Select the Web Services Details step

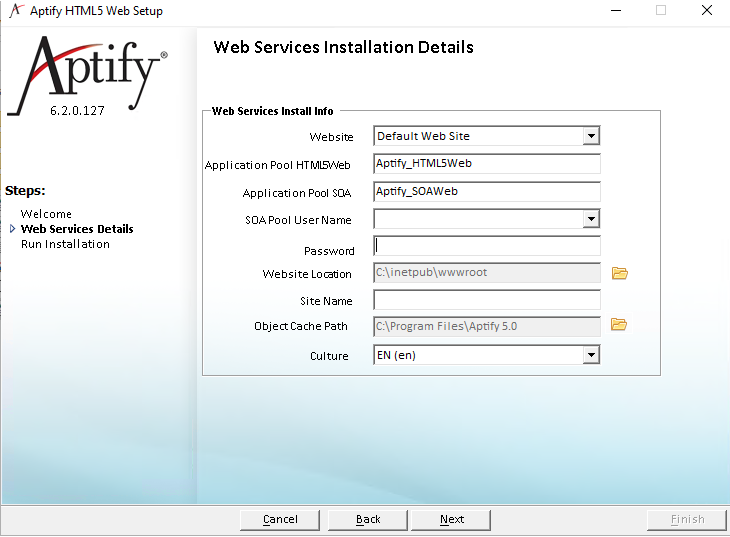[x=77, y=229]
